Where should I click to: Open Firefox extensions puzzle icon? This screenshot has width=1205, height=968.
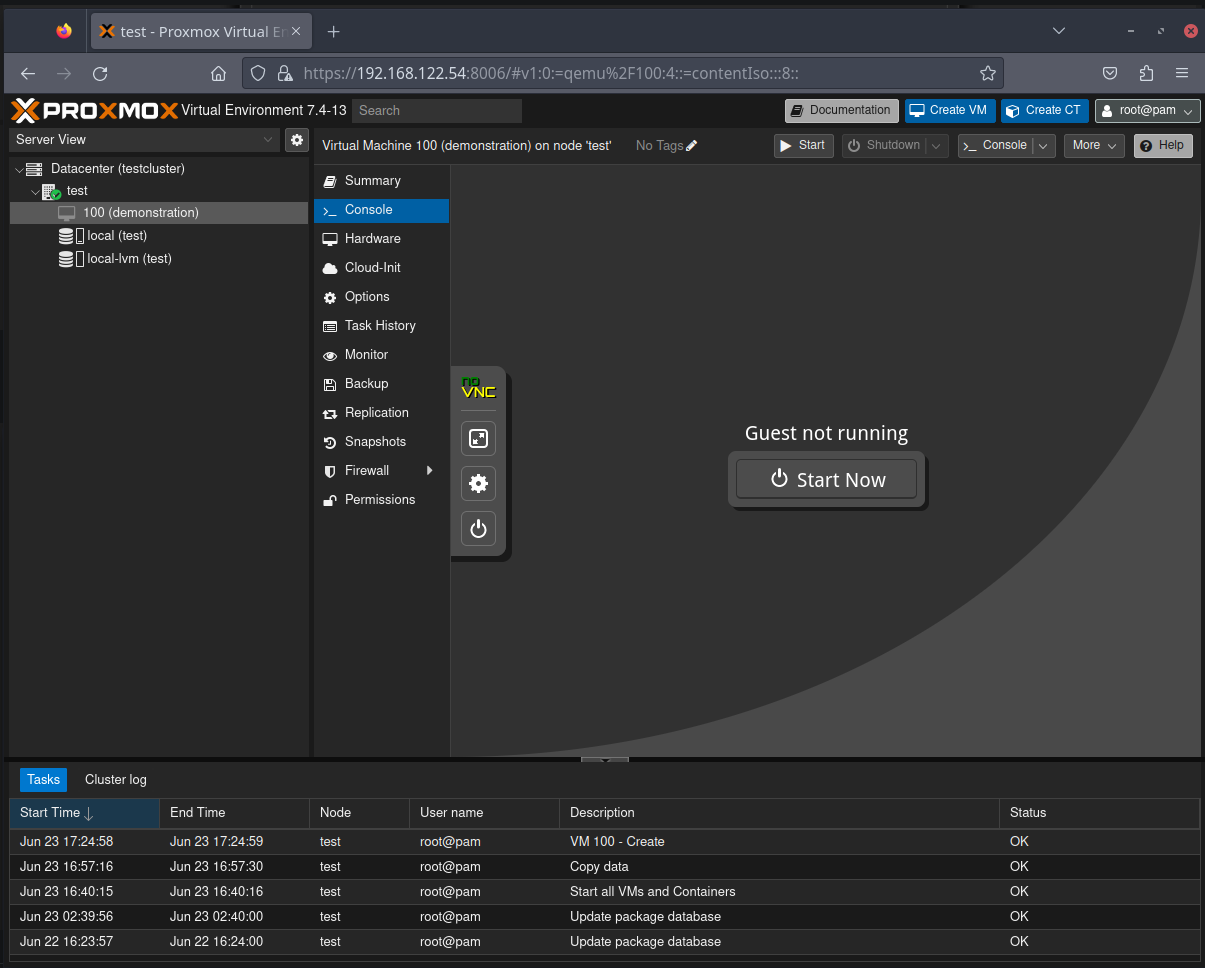click(x=1146, y=73)
